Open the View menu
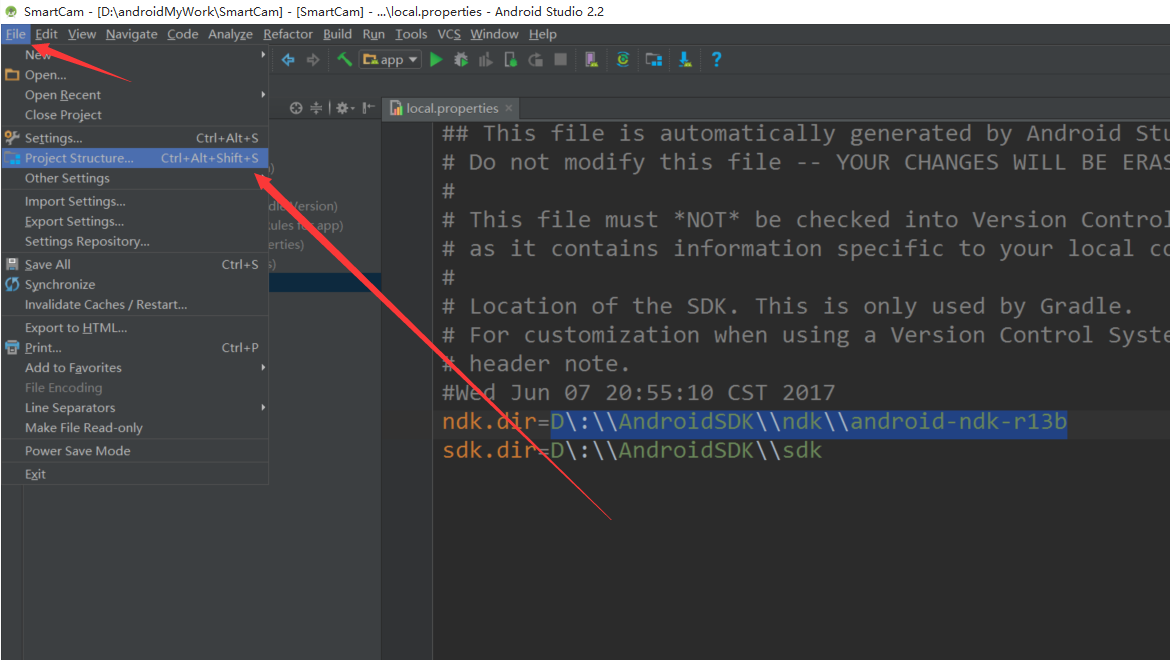Image resolution: width=1170 pixels, height=660 pixels. pyautogui.click(x=82, y=34)
